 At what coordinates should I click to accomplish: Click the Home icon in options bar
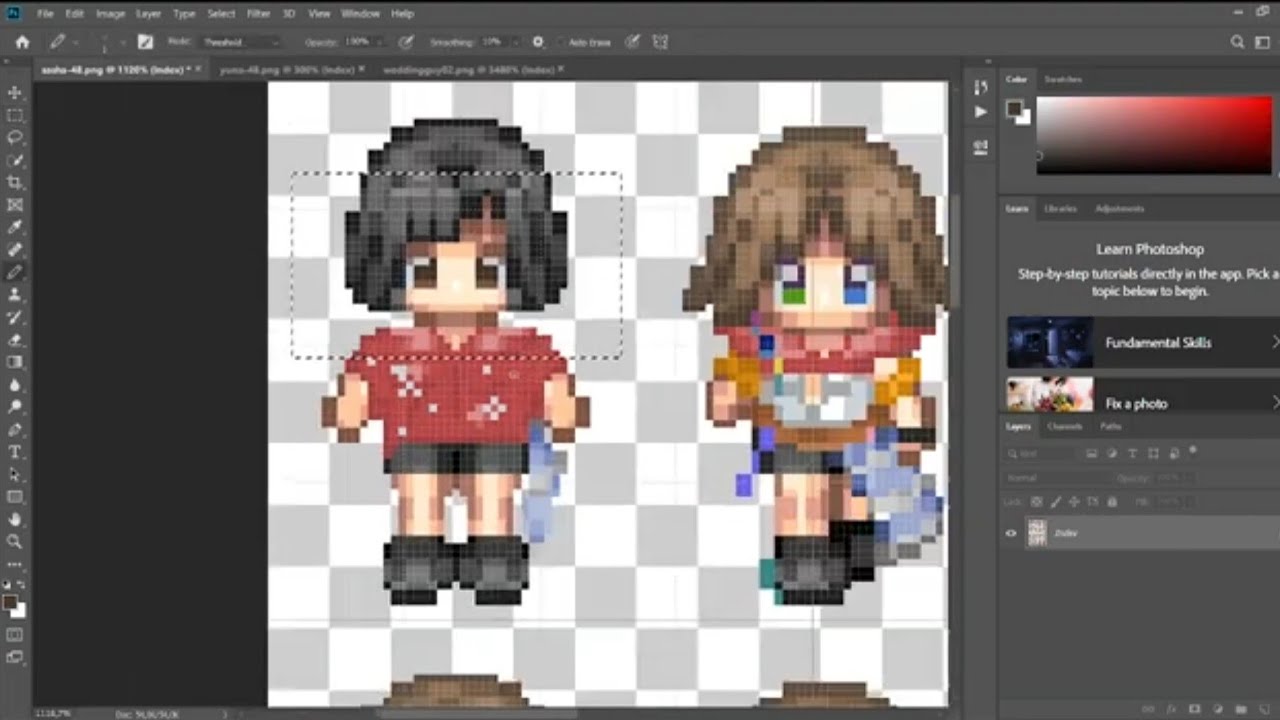pyautogui.click(x=22, y=42)
